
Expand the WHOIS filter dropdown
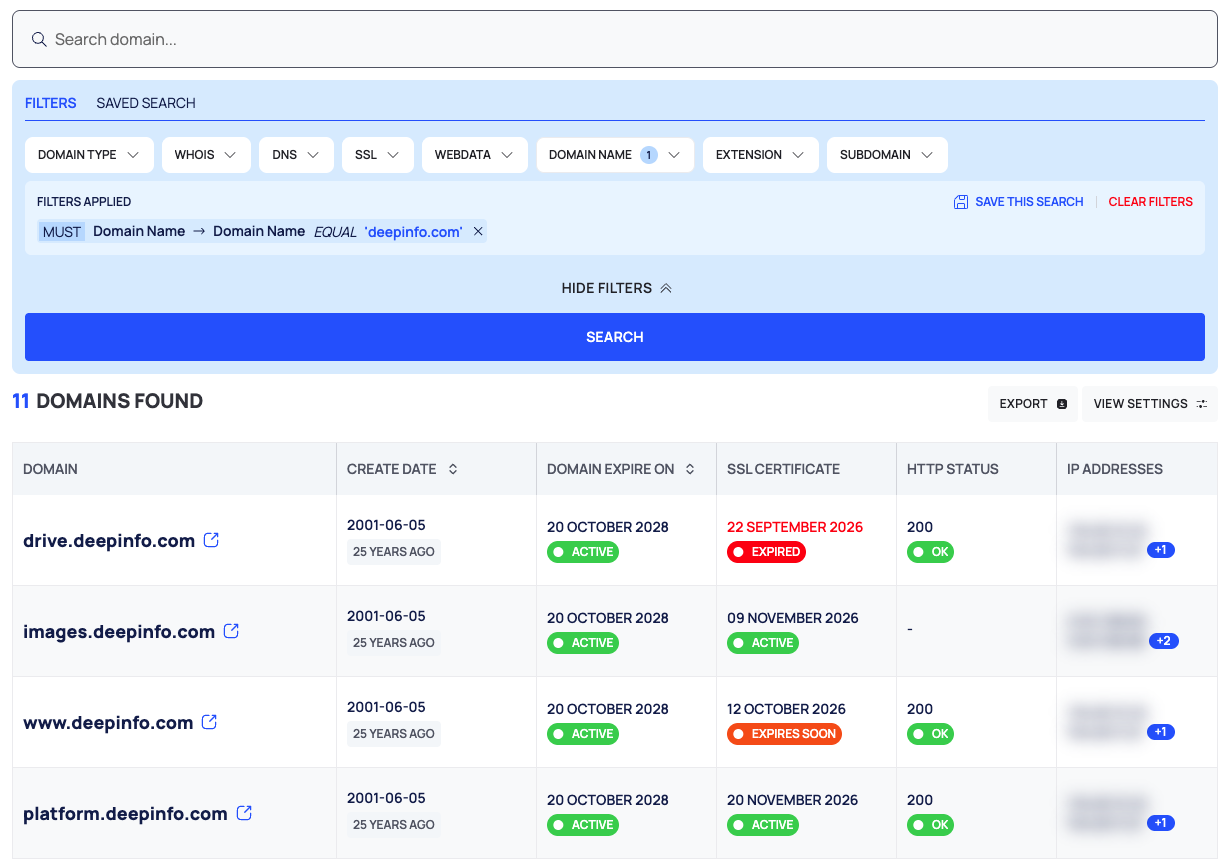click(x=206, y=155)
